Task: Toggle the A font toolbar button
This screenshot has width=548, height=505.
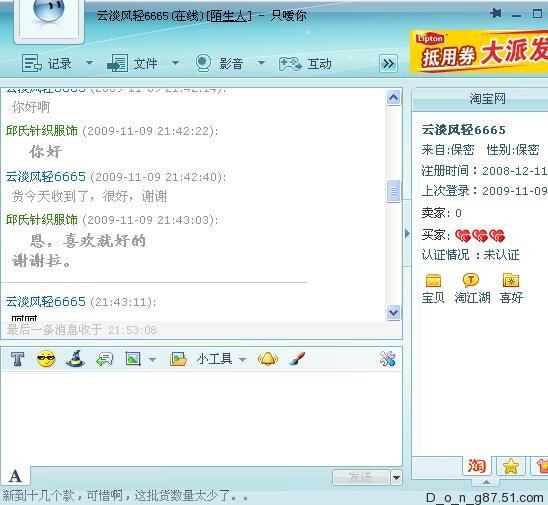Action: (15, 476)
